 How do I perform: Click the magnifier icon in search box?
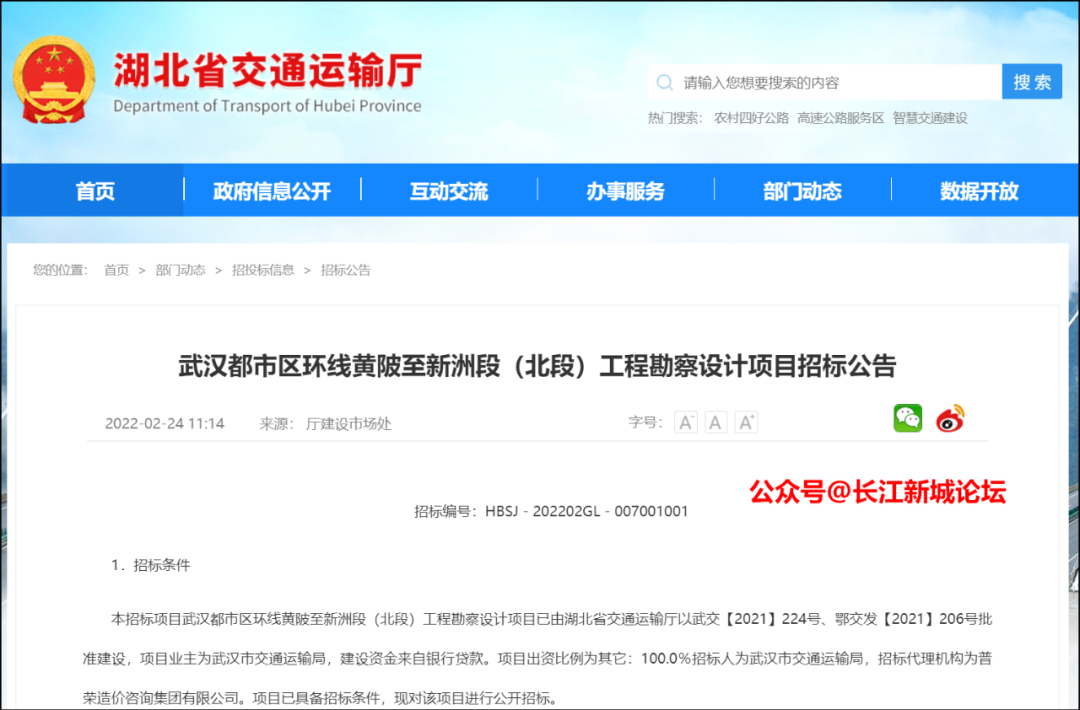tap(664, 82)
